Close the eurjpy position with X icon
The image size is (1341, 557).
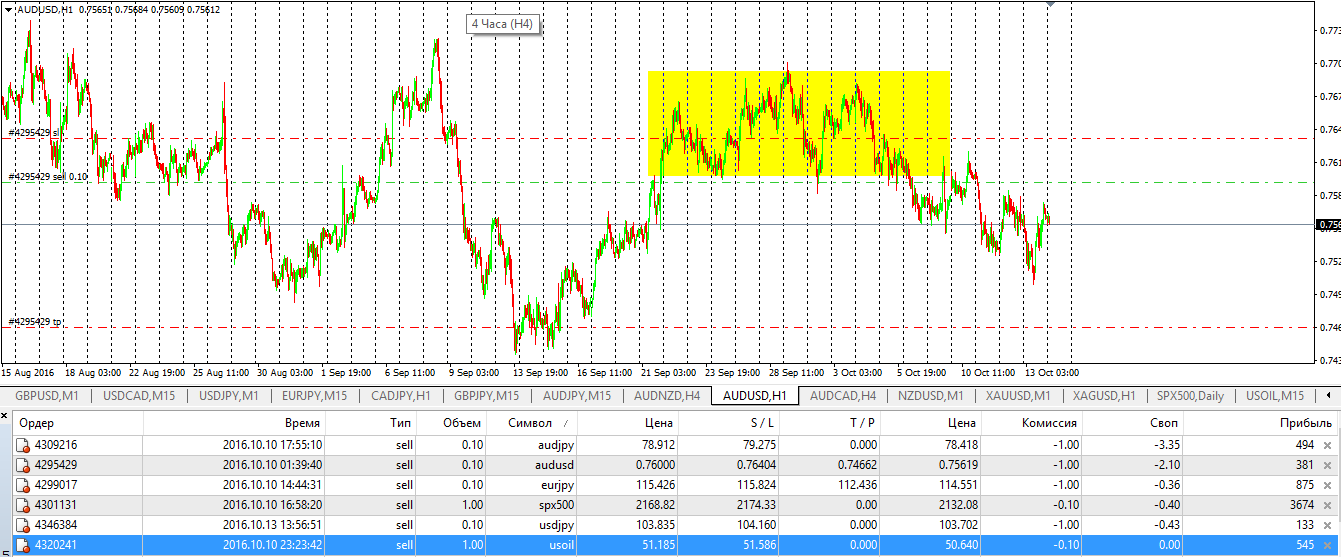pyautogui.click(x=1327, y=485)
